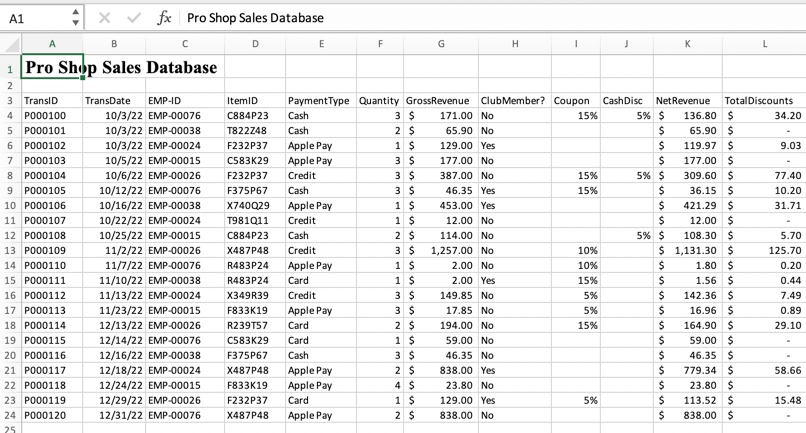Screen dimensions: 806x433
Task: Select row 1 header
Action: 10,68
